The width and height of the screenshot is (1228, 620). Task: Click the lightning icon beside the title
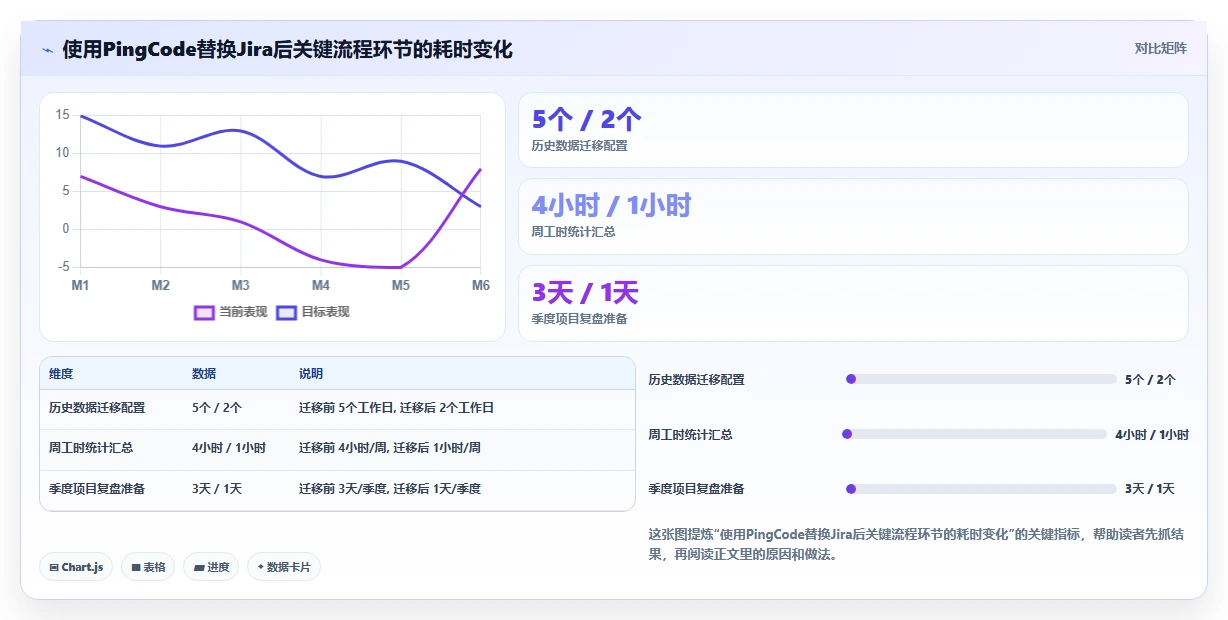pyautogui.click(x=48, y=50)
